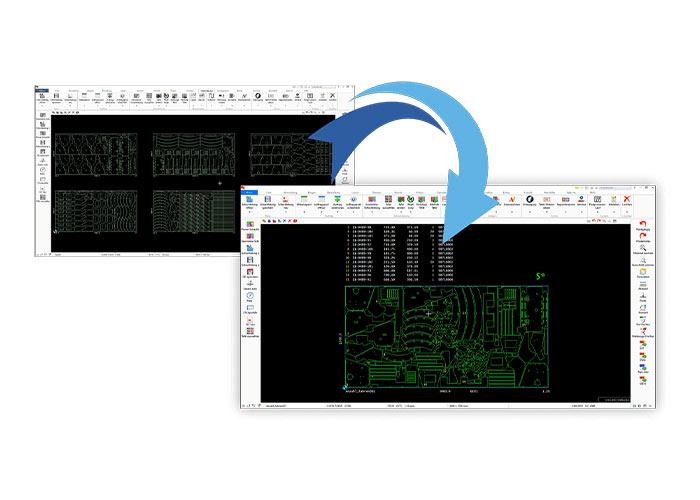Click the bottom red-green transfer icon in right sidebar
The width and height of the screenshot is (700, 500).
643,379
